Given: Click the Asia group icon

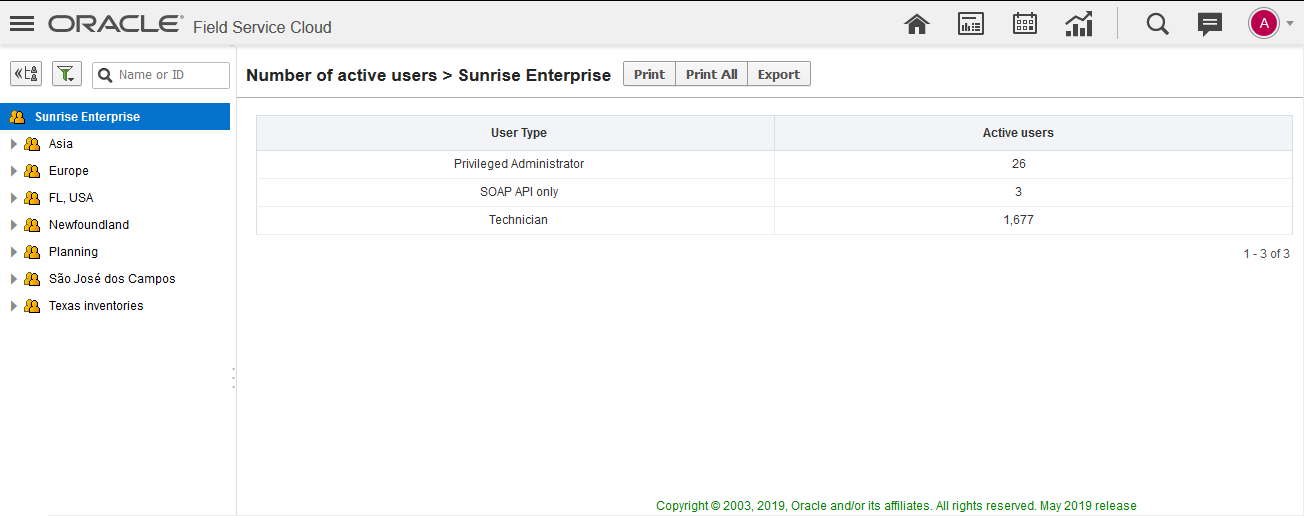Looking at the screenshot, I should (31, 144).
